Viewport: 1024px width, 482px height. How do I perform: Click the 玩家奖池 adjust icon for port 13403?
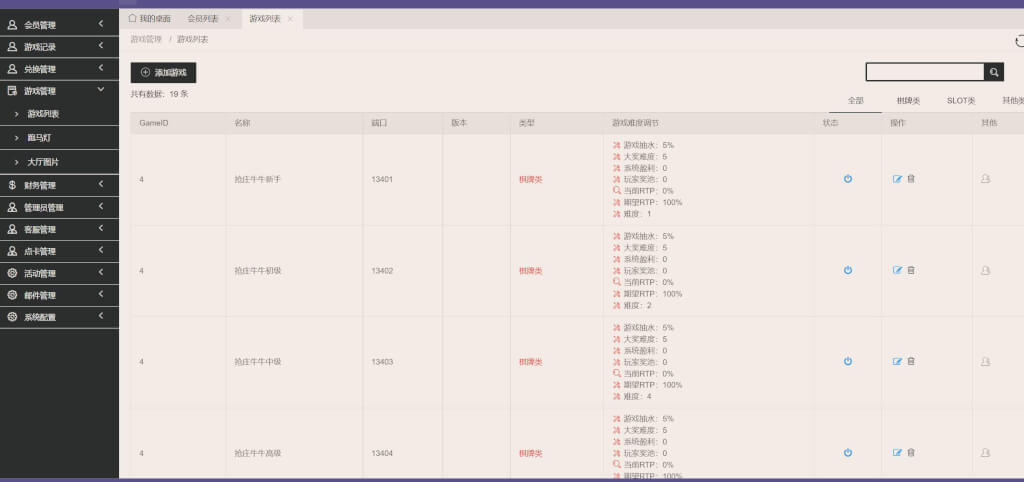616,362
